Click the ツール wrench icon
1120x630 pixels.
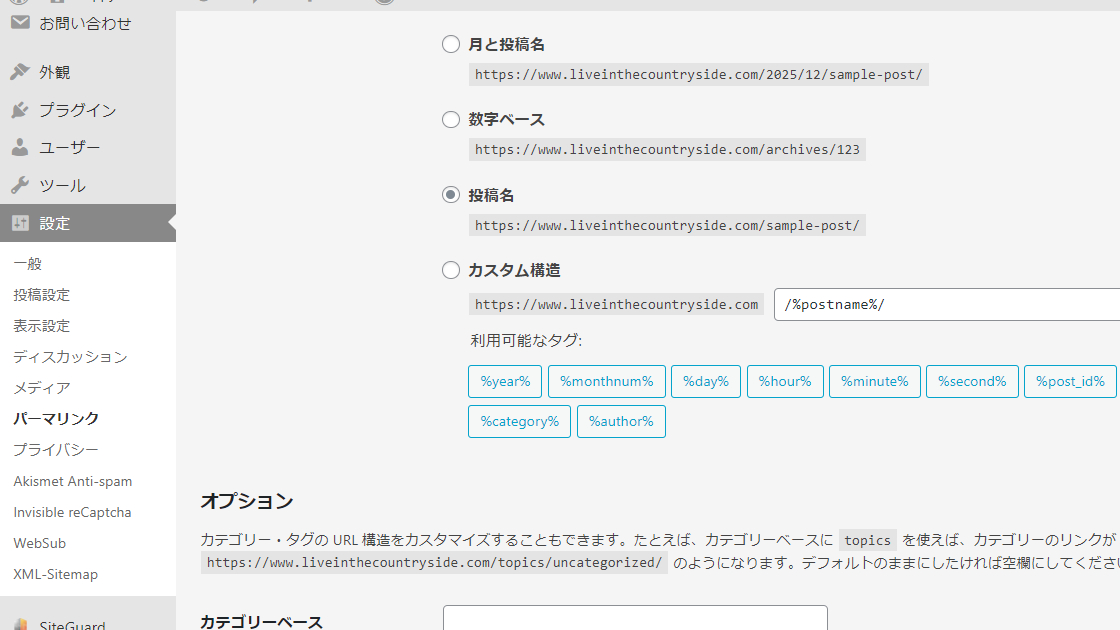tap(20, 186)
